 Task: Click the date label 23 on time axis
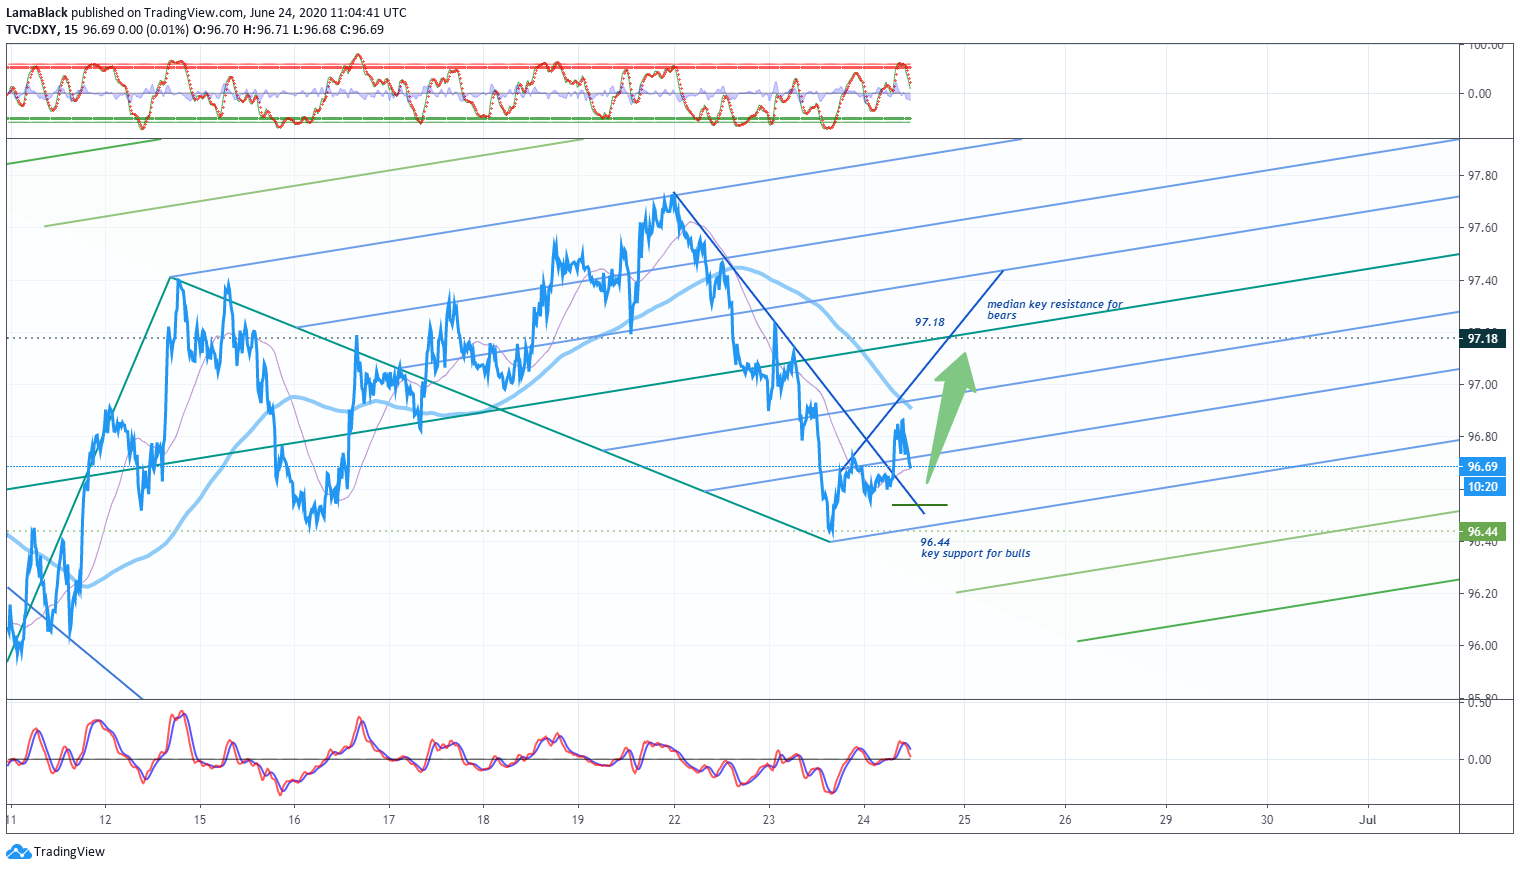coord(769,820)
